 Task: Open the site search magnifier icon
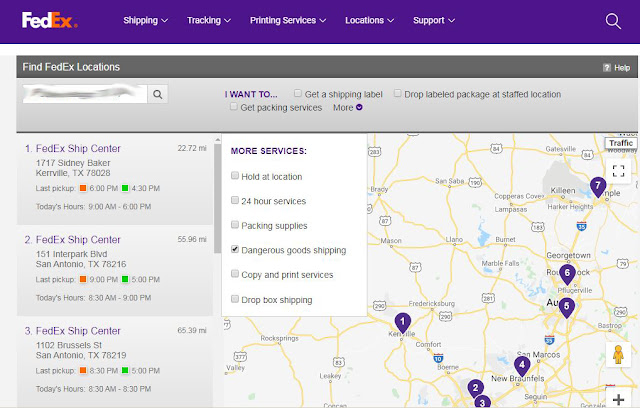tap(613, 21)
